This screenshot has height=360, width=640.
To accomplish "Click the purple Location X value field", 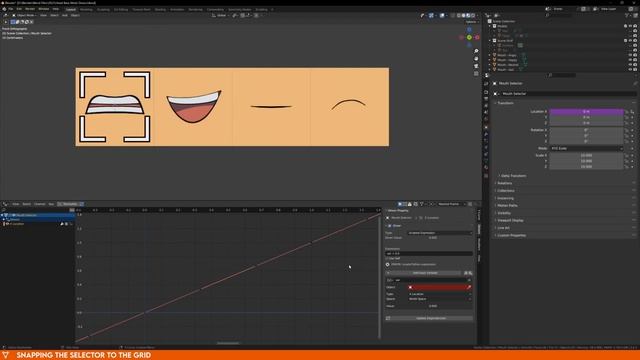I will 587,111.
